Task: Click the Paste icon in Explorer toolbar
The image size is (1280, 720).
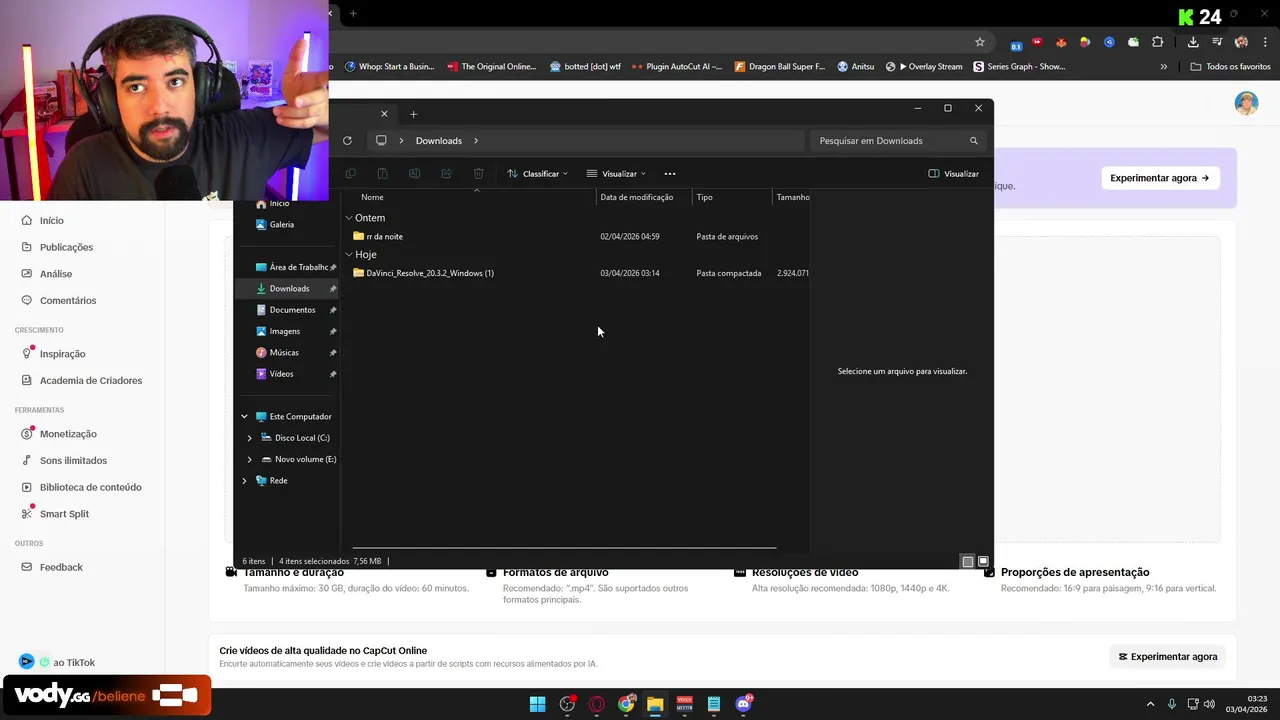Action: (x=382, y=174)
